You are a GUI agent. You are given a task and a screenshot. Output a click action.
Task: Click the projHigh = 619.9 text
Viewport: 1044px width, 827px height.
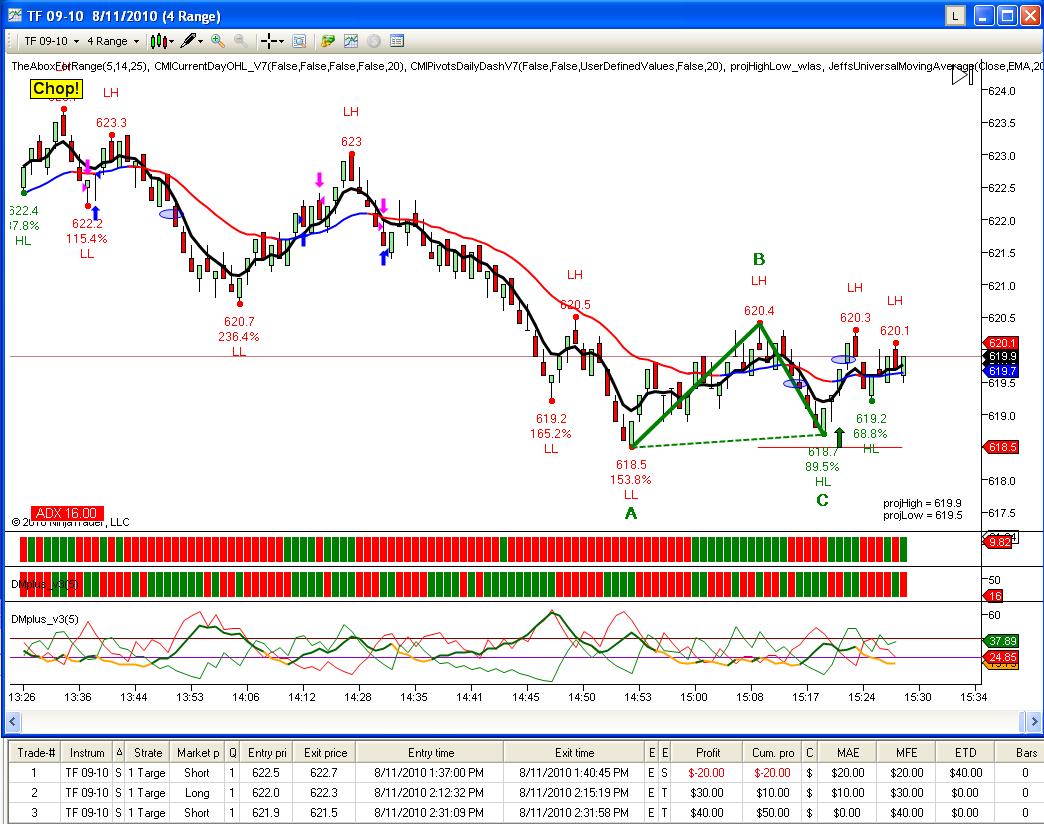(922, 503)
